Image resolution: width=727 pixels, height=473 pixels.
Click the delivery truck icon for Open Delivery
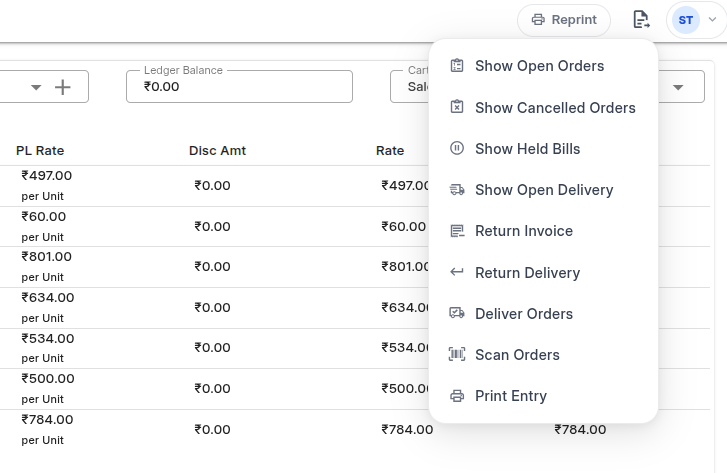point(457,189)
